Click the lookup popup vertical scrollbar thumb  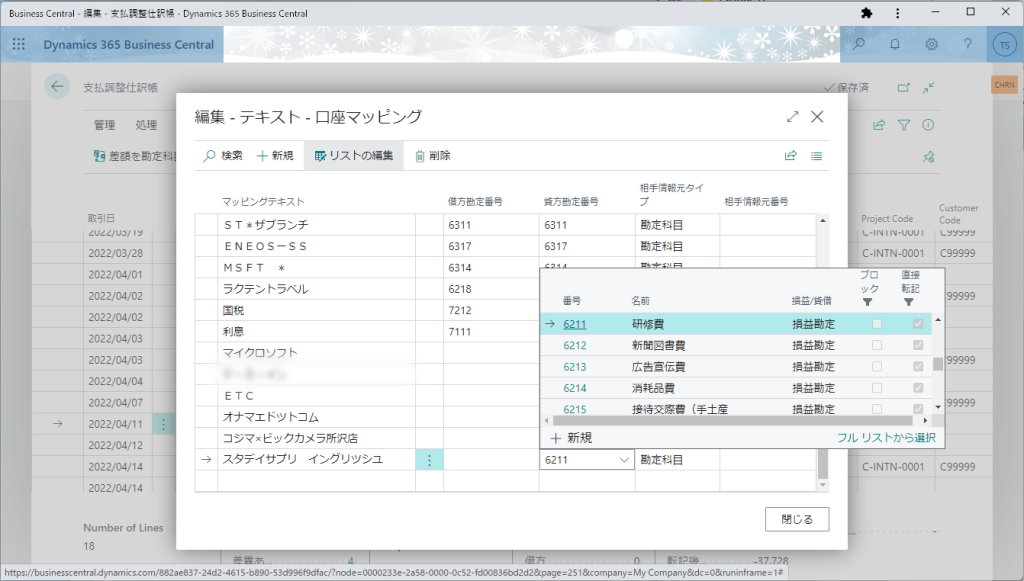coord(938,364)
